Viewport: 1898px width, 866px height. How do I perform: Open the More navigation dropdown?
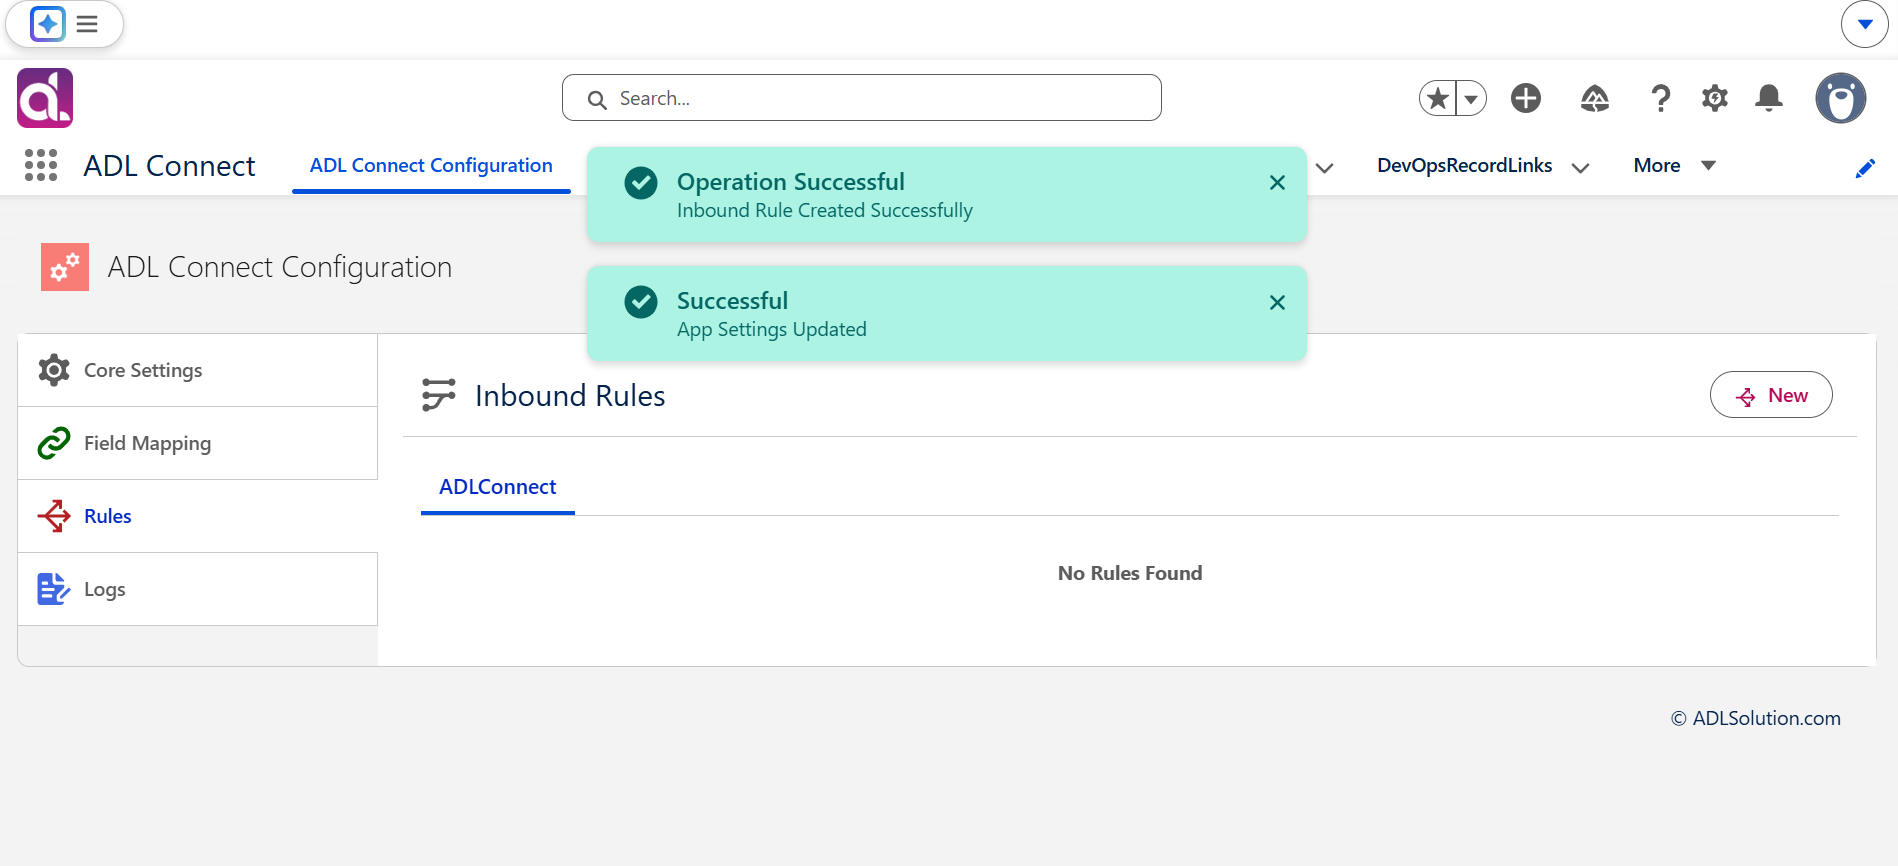(1675, 166)
